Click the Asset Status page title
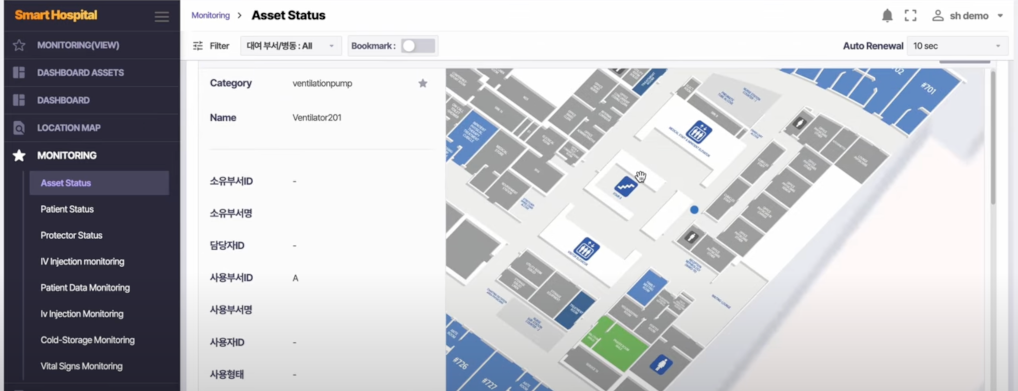Viewport: 1018px width, 391px height. (288, 15)
